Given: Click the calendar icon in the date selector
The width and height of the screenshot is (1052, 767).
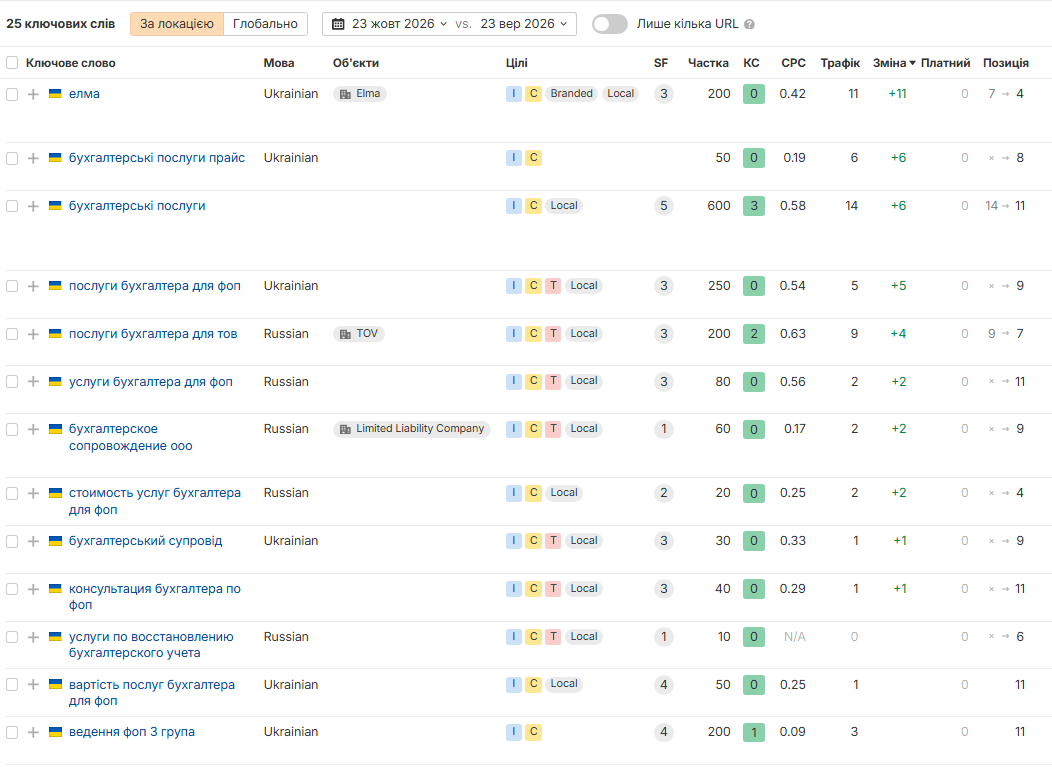Looking at the screenshot, I should (x=338, y=24).
